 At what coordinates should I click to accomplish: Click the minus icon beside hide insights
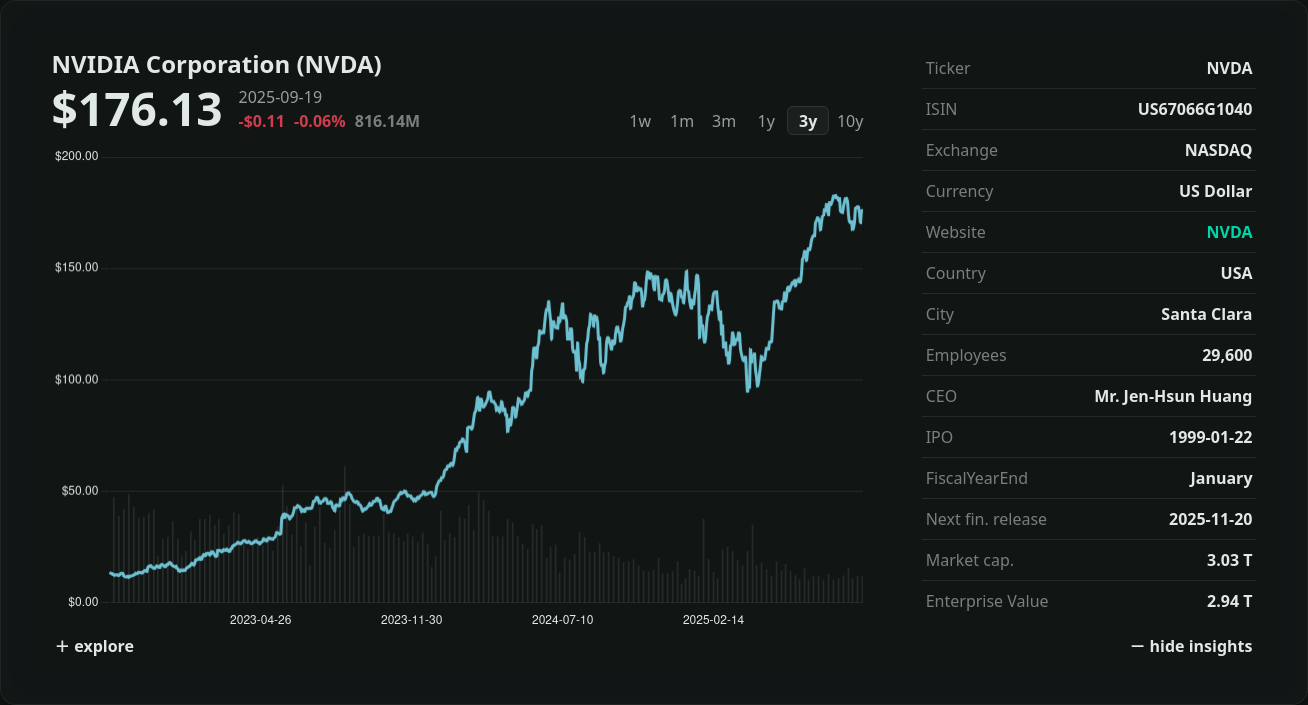click(x=1137, y=646)
